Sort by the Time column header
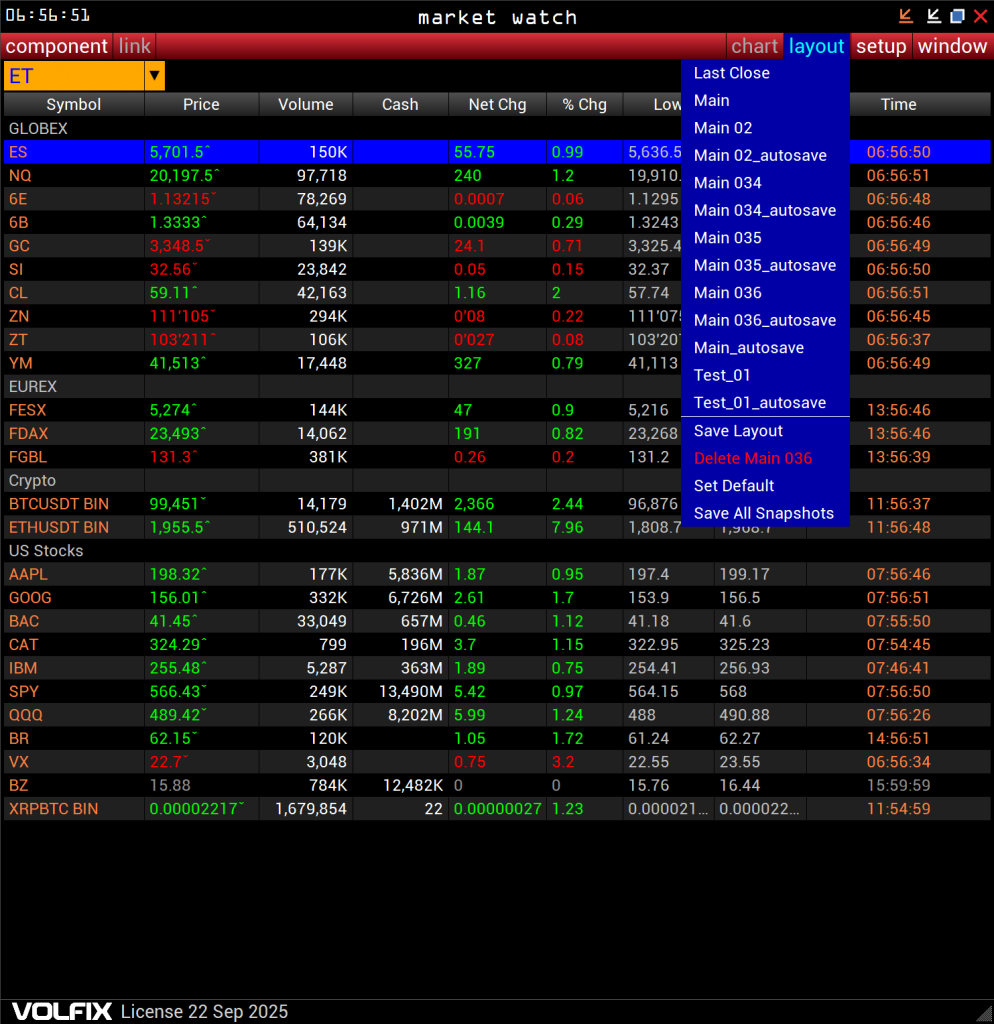The image size is (994, 1024). [x=898, y=104]
